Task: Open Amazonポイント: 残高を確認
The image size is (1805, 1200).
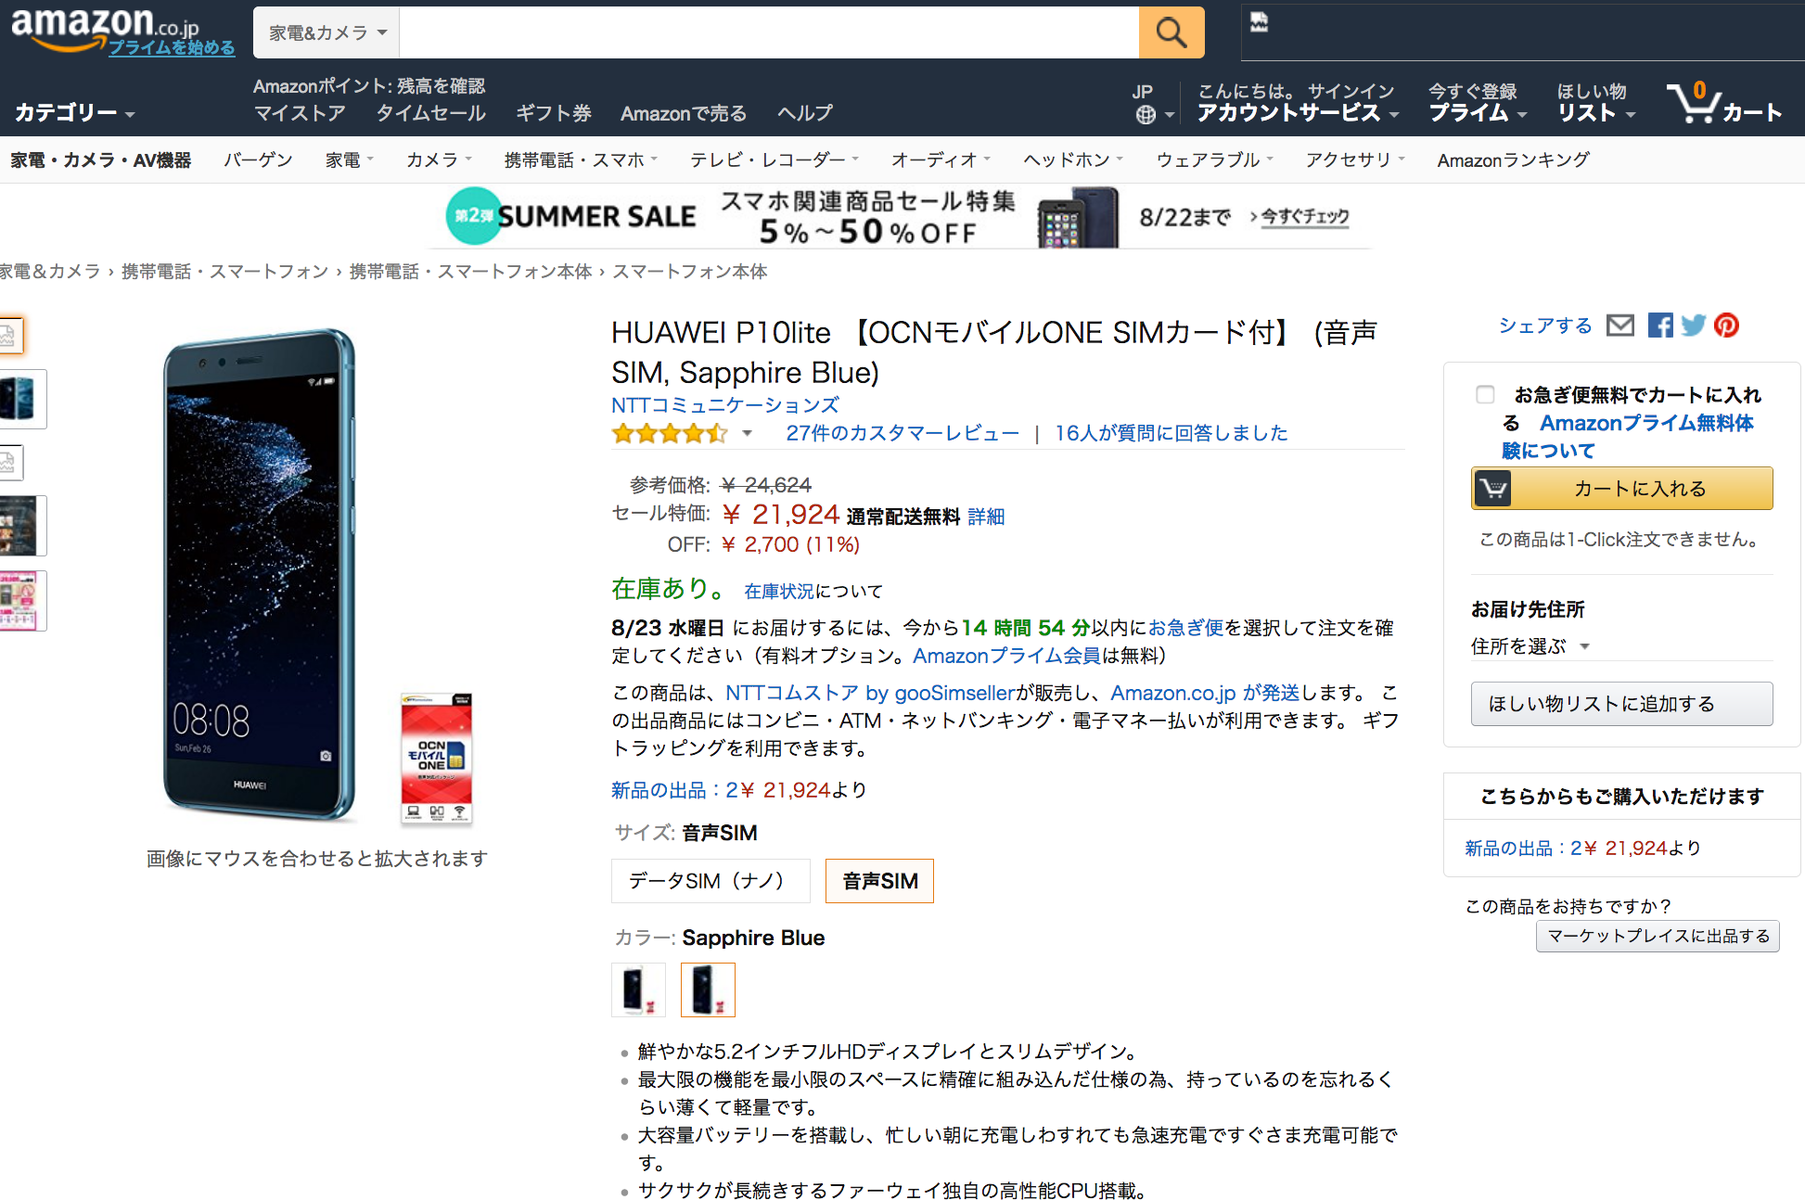Action: pyautogui.click(x=369, y=86)
